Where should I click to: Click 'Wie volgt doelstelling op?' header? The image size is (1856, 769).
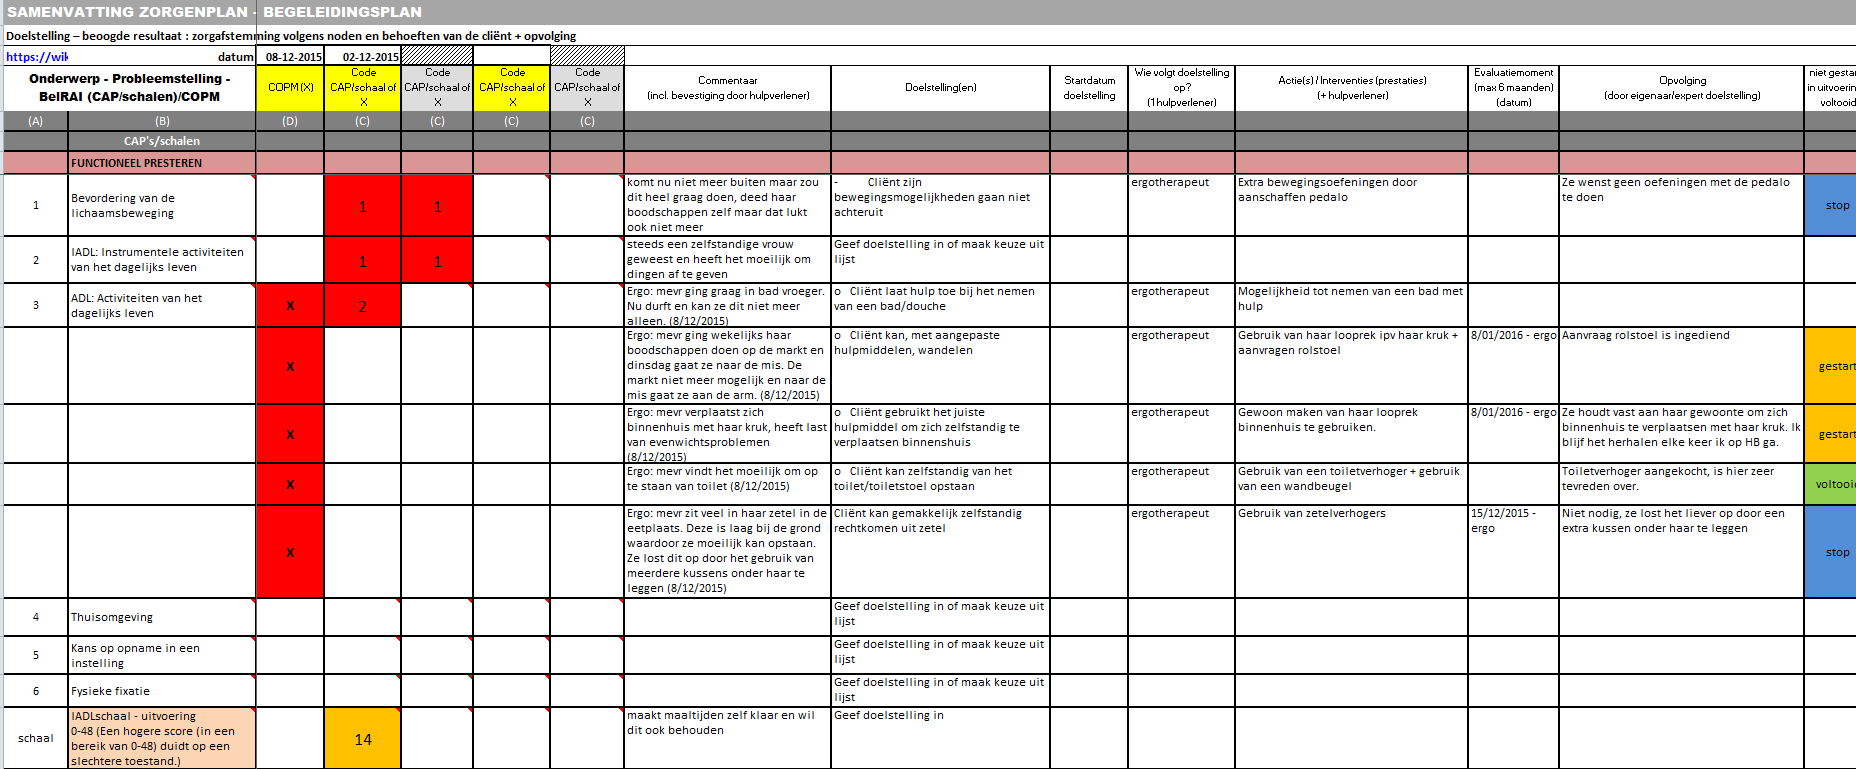pos(1182,88)
